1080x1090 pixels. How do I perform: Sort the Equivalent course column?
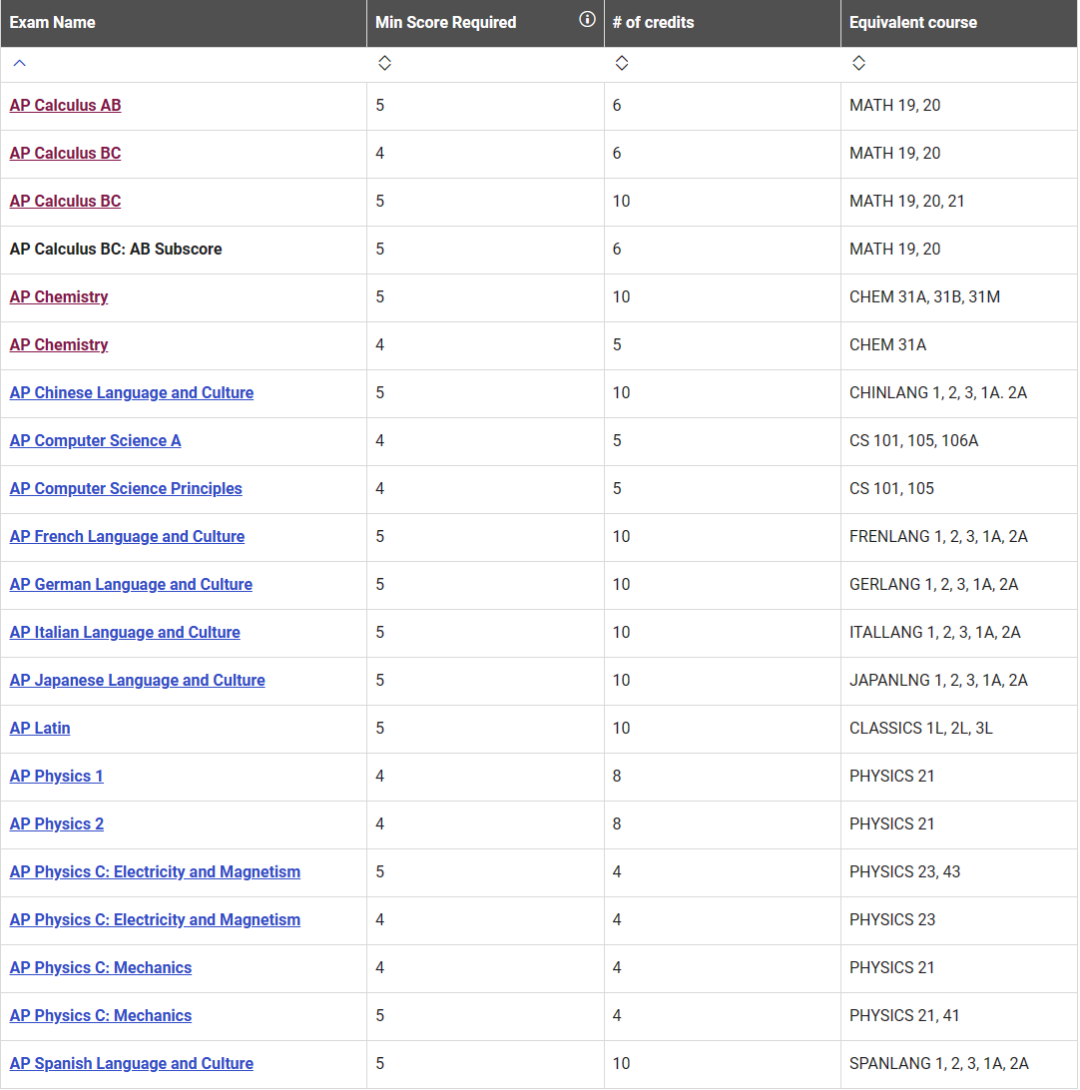(x=859, y=63)
